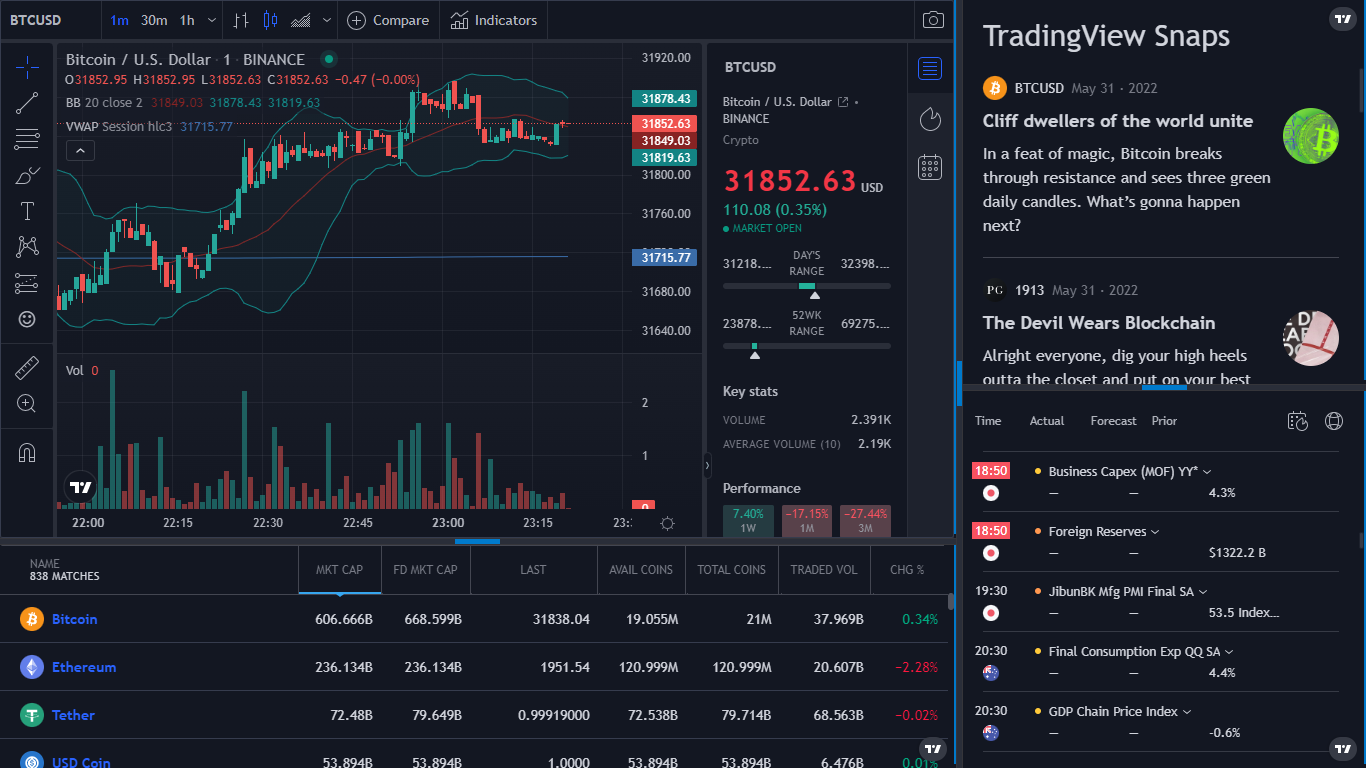Switch the chart interval to 1m
The width and height of the screenshot is (1366, 768).
click(119, 20)
